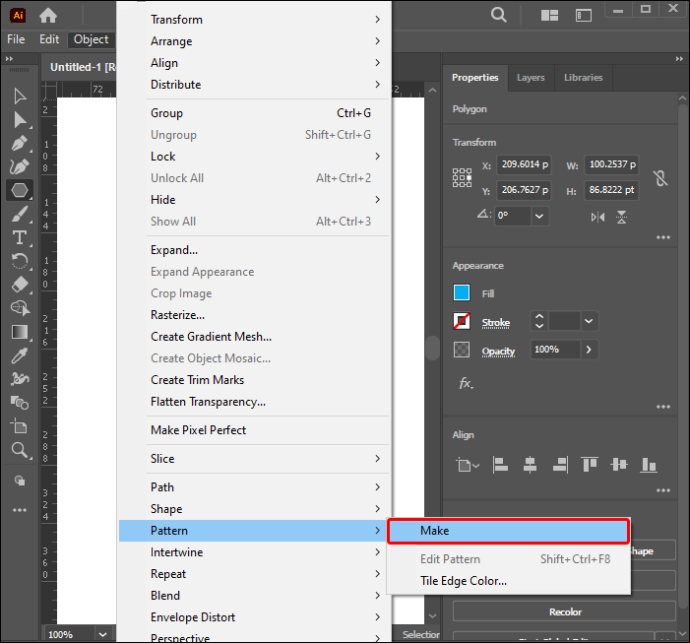Screen dimensions: 690x643
Task: Toggle constrain width and height proportions
Action: 660,178
